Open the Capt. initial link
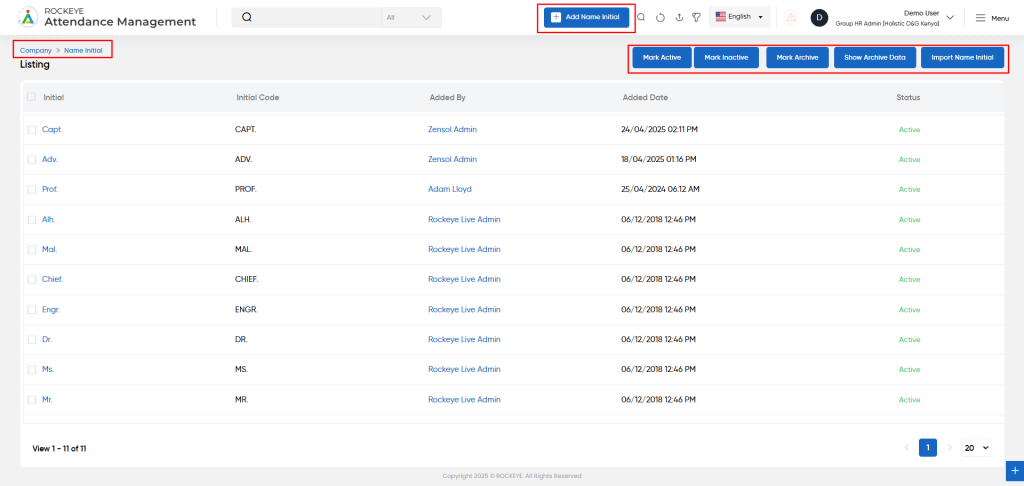1024x486 pixels. (52, 129)
